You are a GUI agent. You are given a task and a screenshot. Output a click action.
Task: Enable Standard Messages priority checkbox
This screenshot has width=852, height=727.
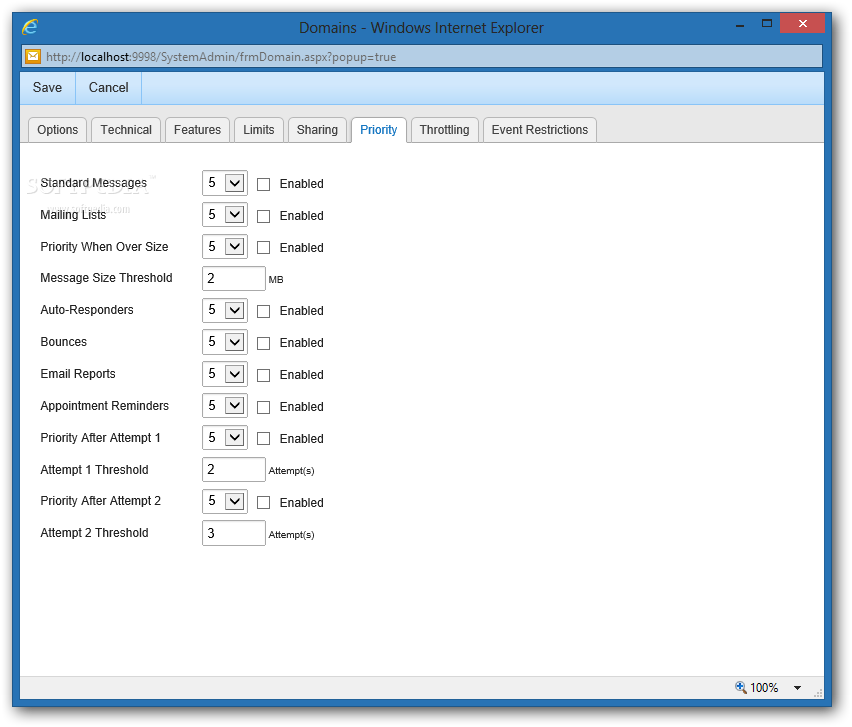point(264,184)
